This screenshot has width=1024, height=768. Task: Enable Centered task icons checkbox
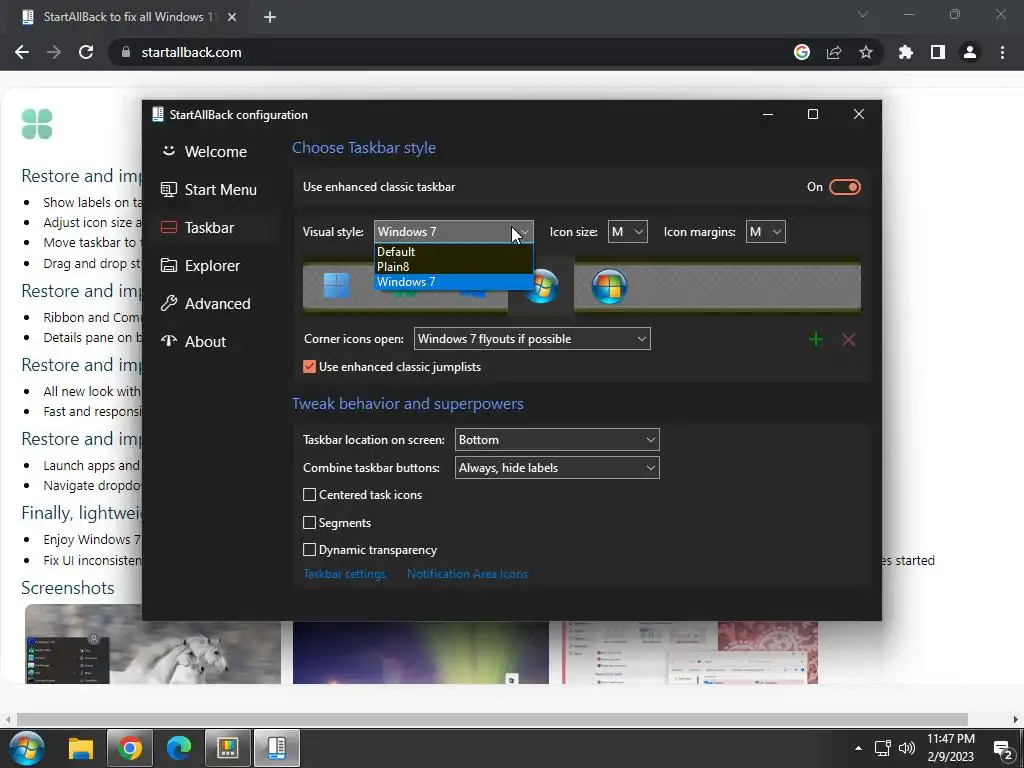310,495
